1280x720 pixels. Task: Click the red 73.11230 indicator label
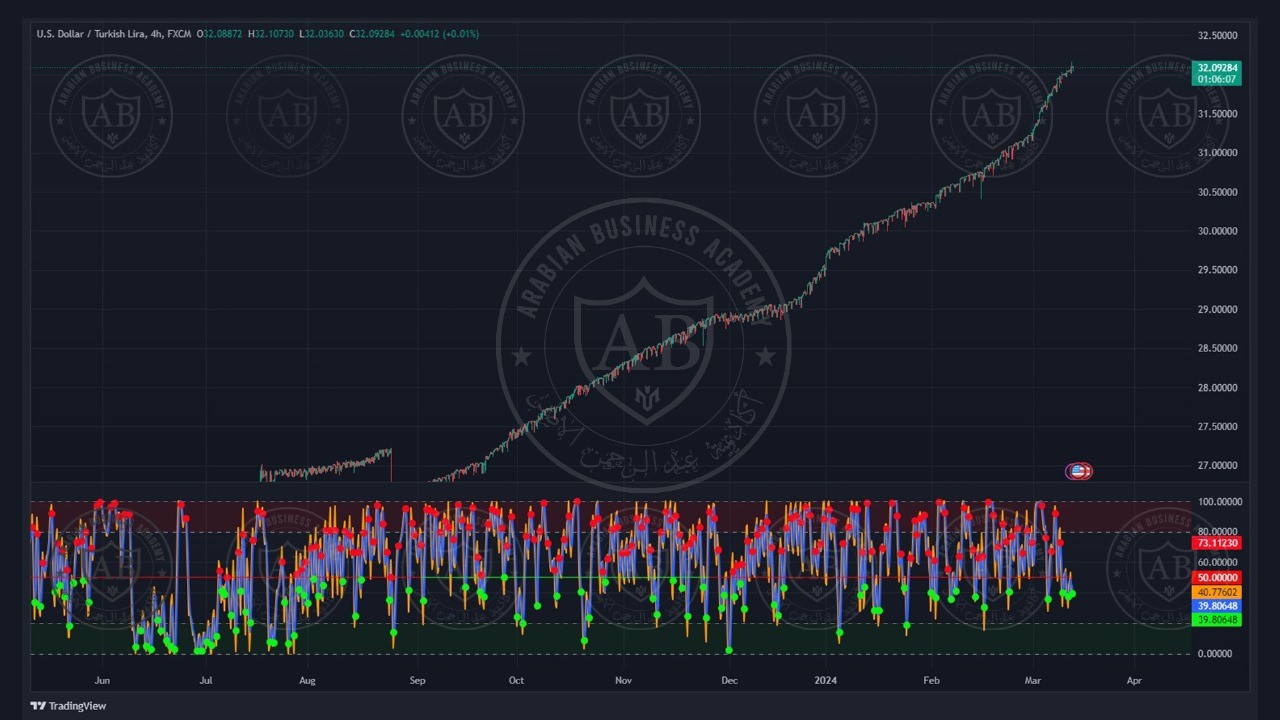click(x=1217, y=543)
